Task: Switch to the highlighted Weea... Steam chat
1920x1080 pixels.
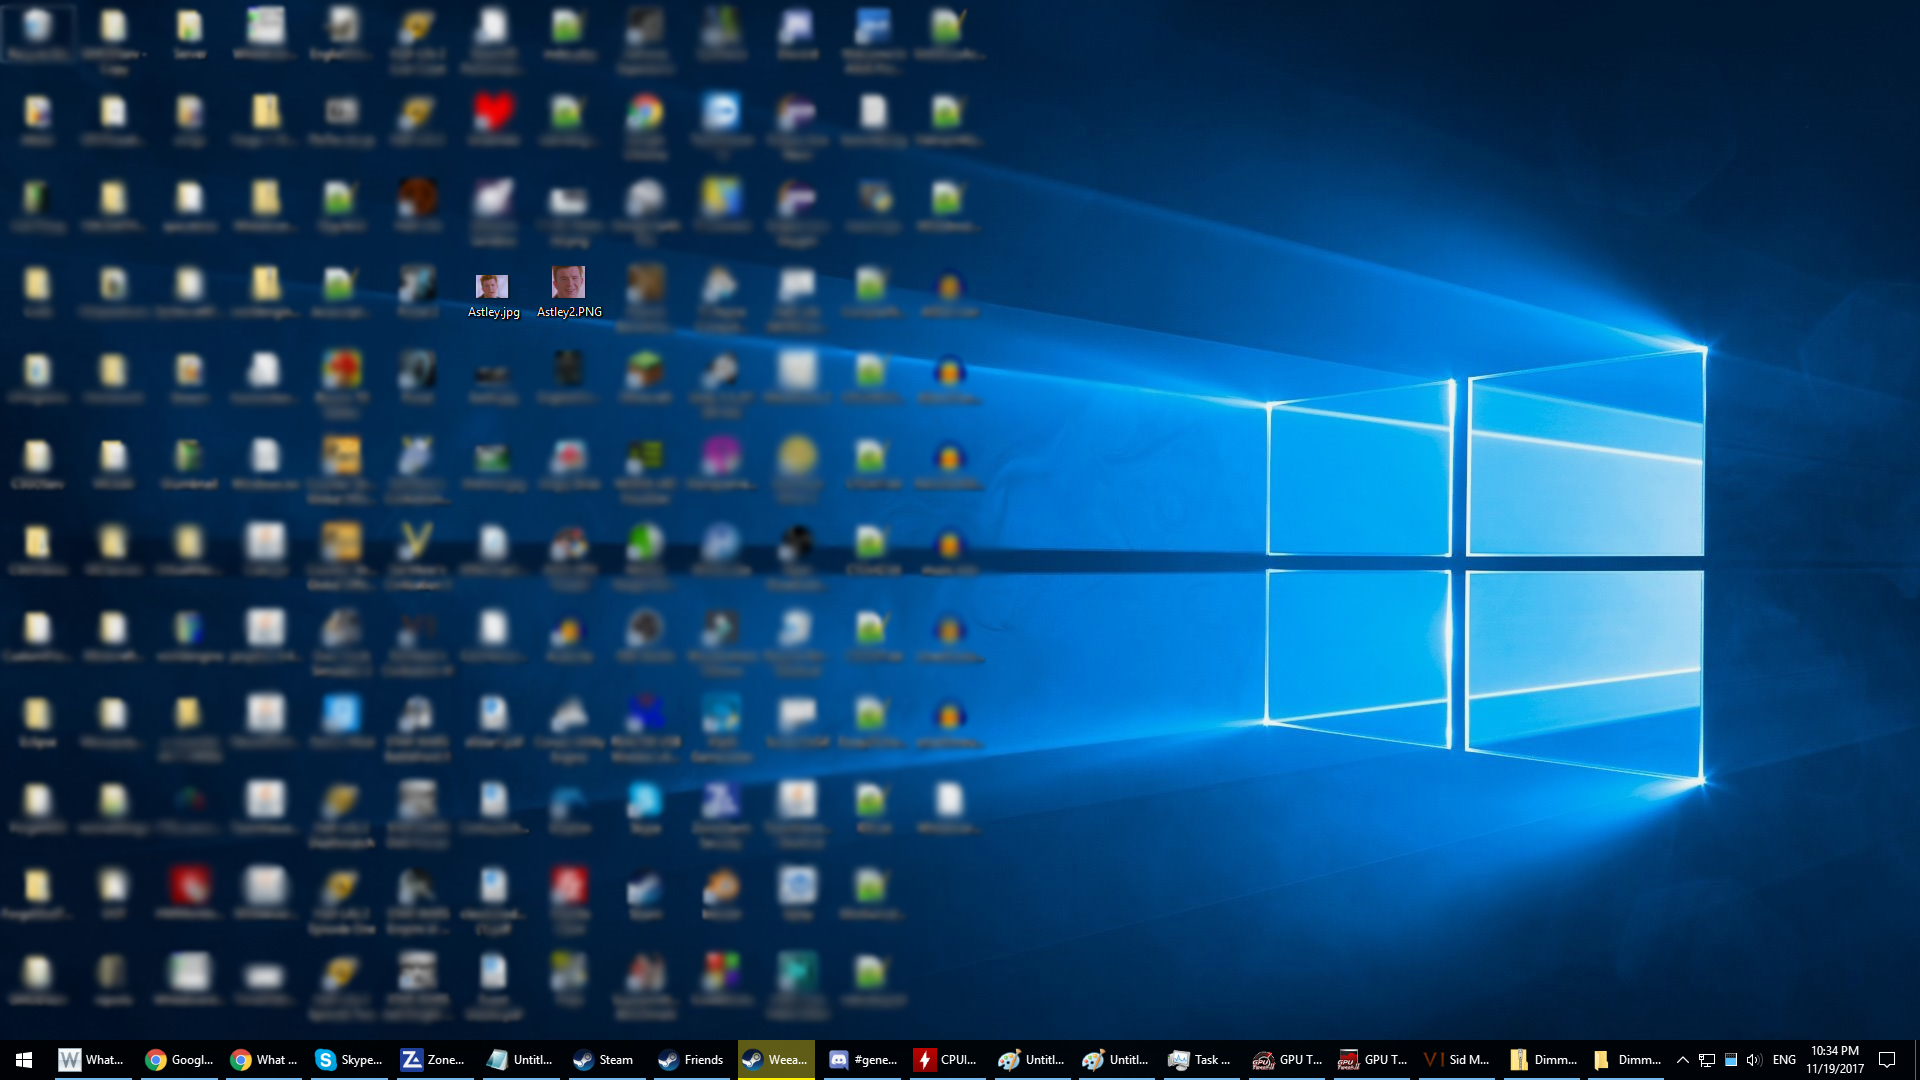Action: pyautogui.click(x=776, y=1060)
